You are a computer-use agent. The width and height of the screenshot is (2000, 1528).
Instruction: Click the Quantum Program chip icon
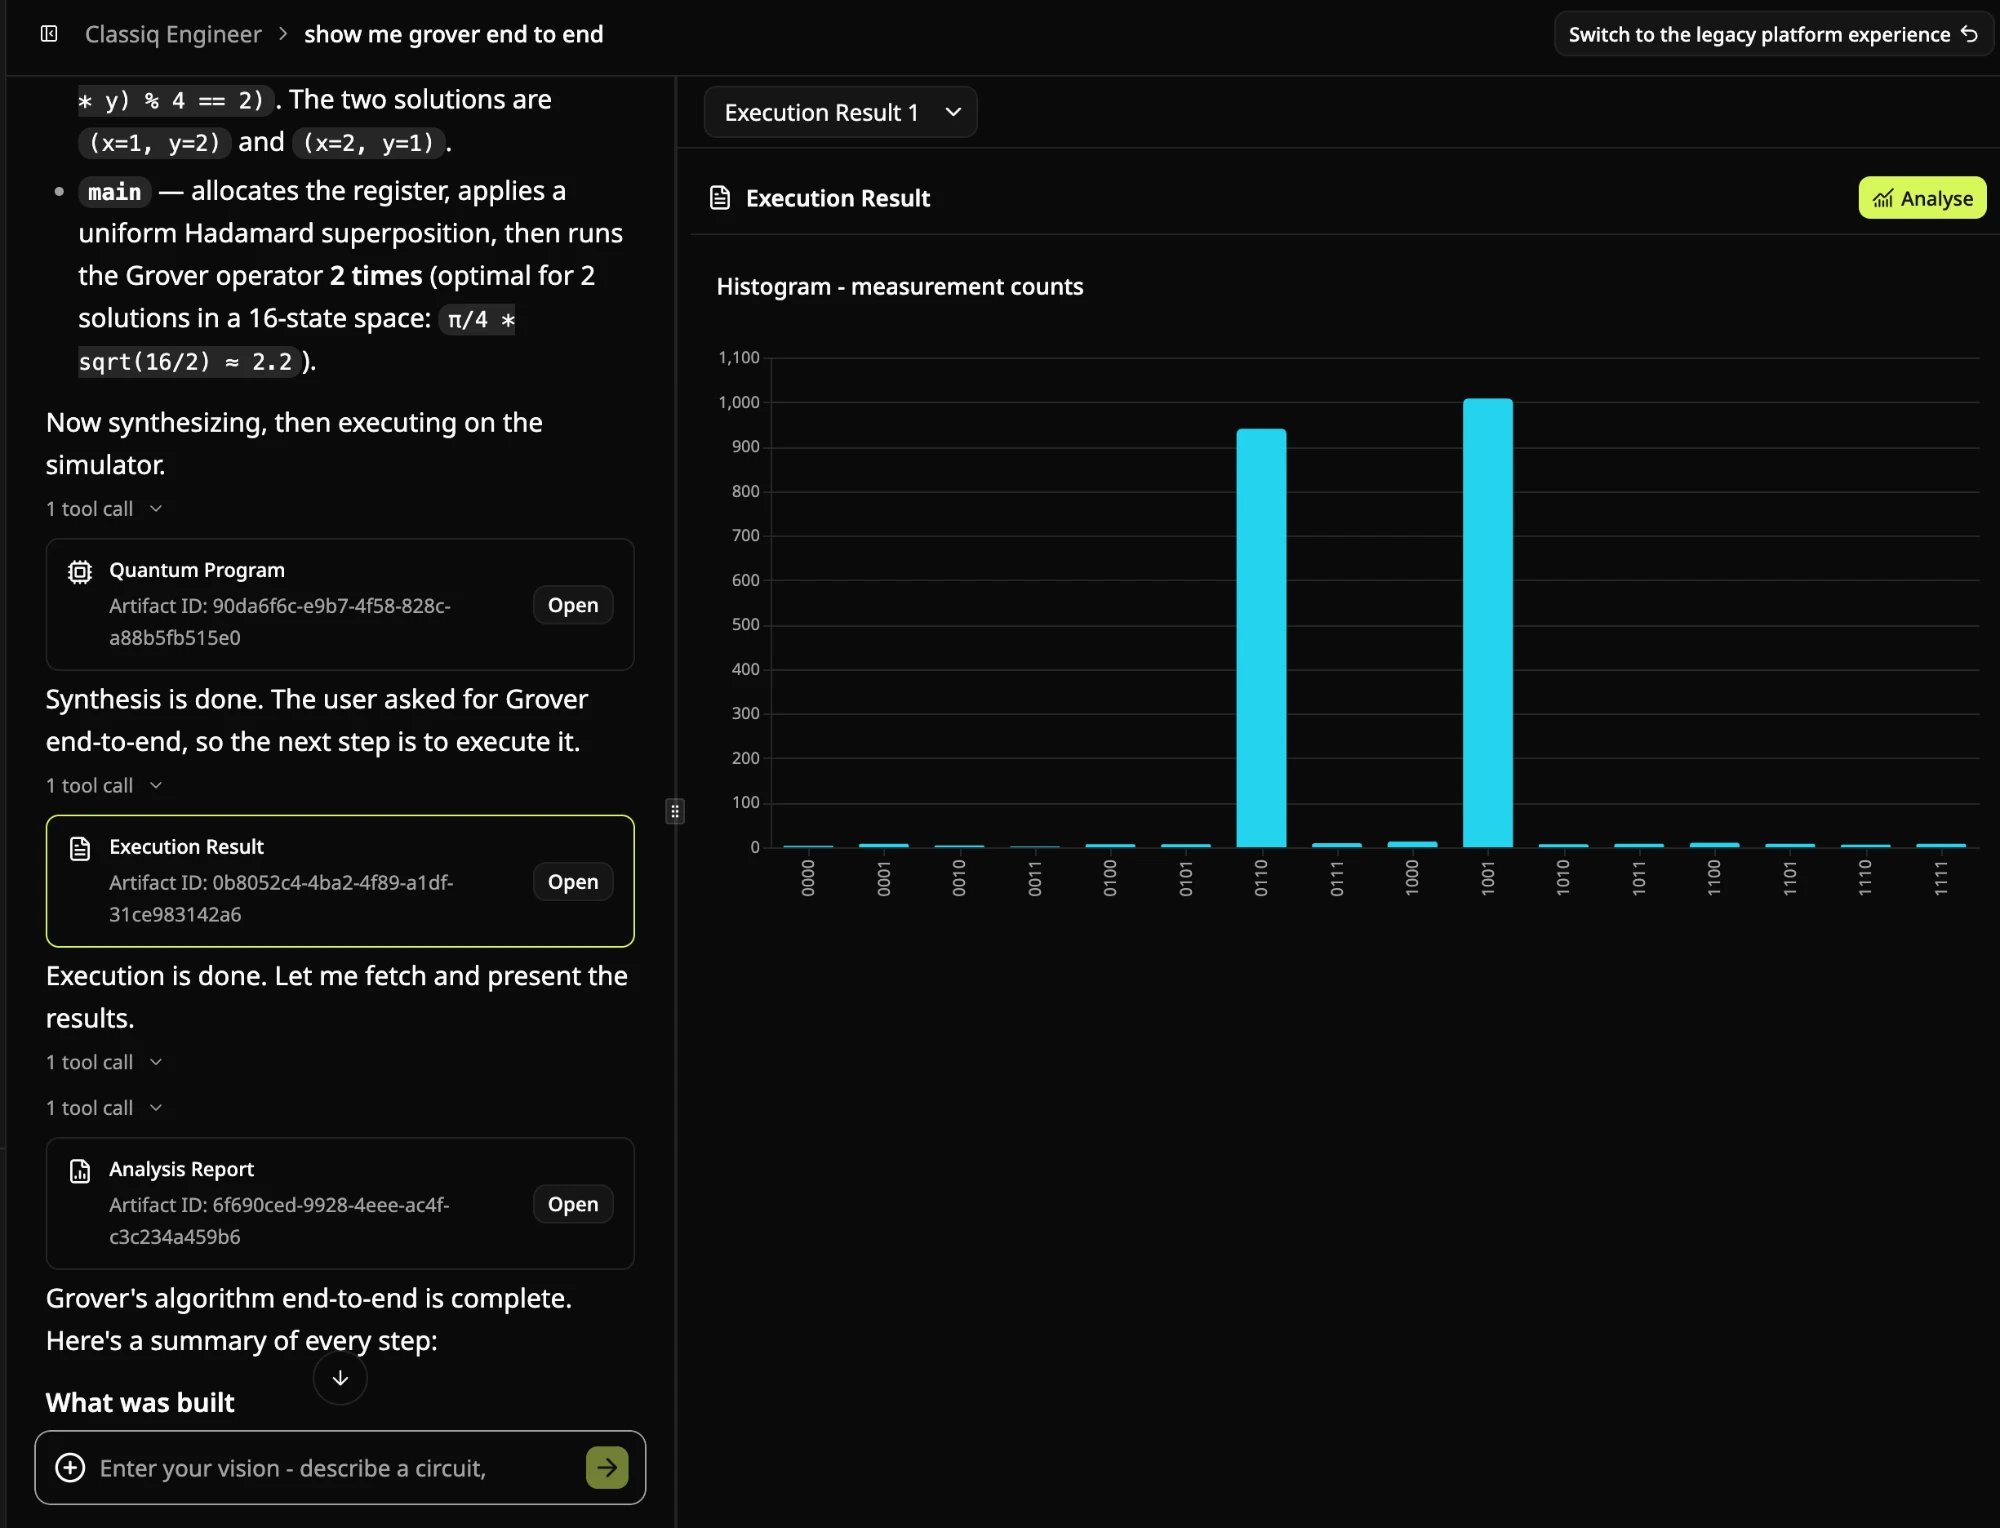pos(80,571)
